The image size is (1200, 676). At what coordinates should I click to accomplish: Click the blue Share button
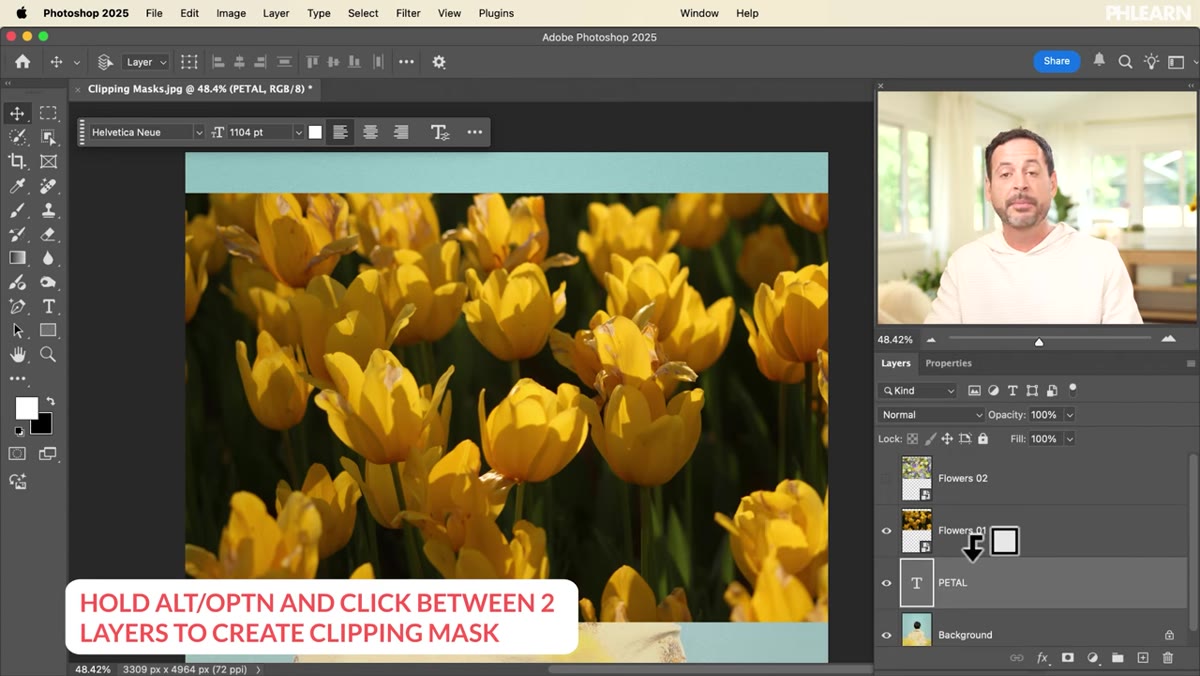[x=1056, y=61]
